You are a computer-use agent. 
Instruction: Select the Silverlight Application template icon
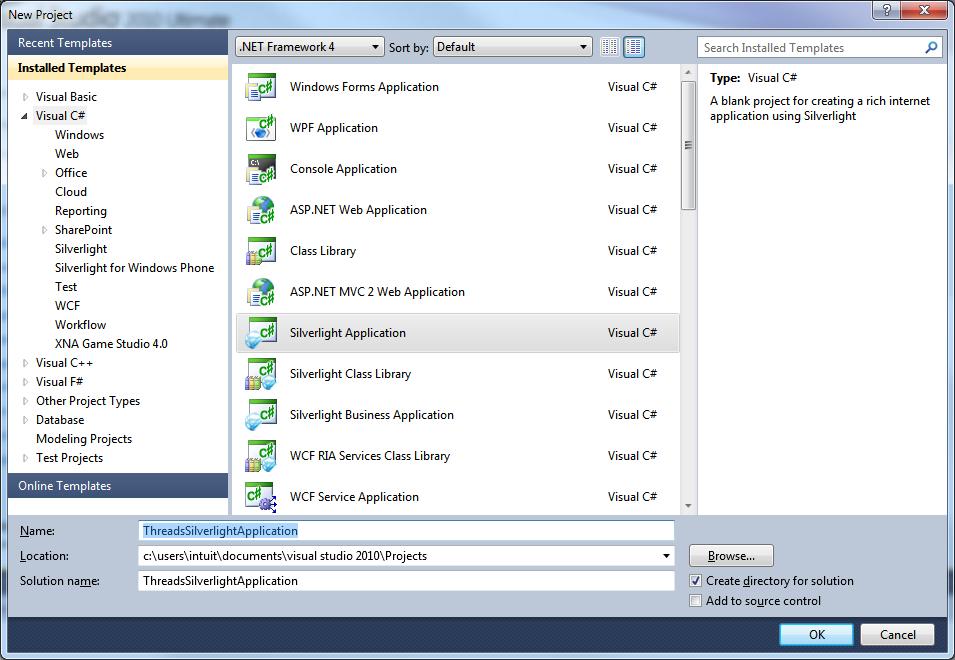click(261, 333)
